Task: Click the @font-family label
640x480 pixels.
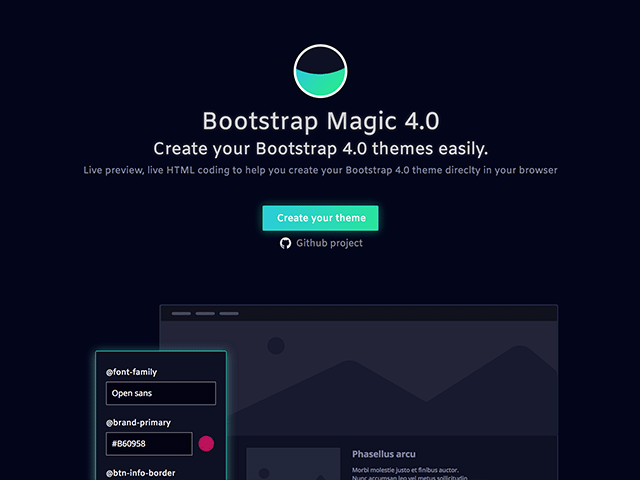Action: pyautogui.click(x=132, y=372)
